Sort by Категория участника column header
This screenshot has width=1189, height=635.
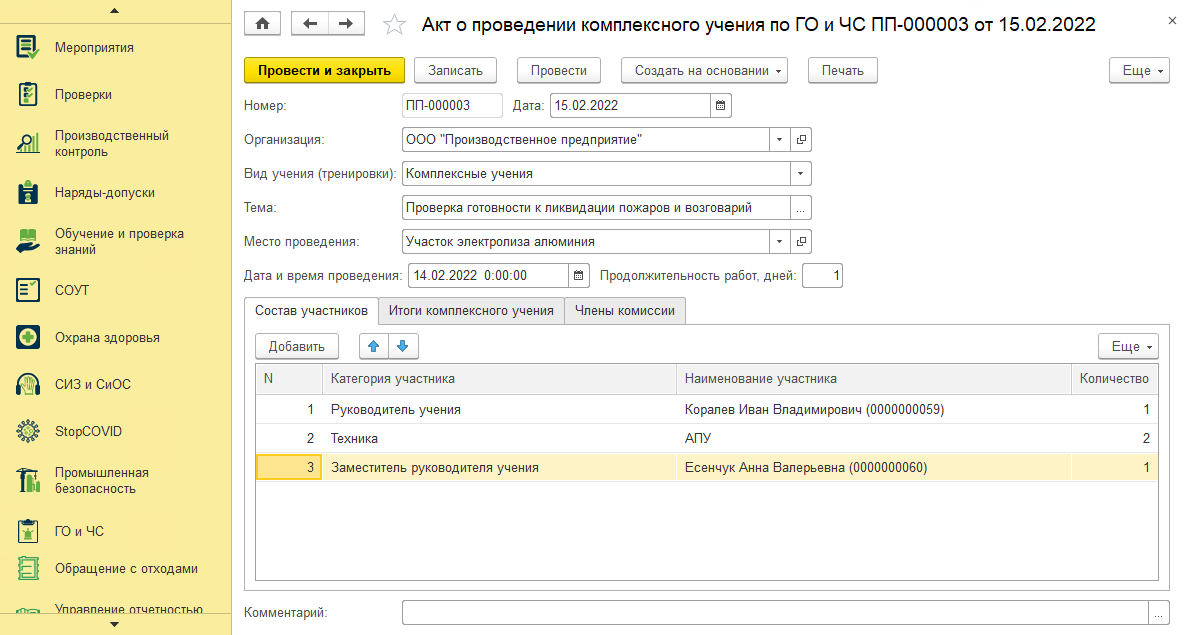tap(499, 379)
